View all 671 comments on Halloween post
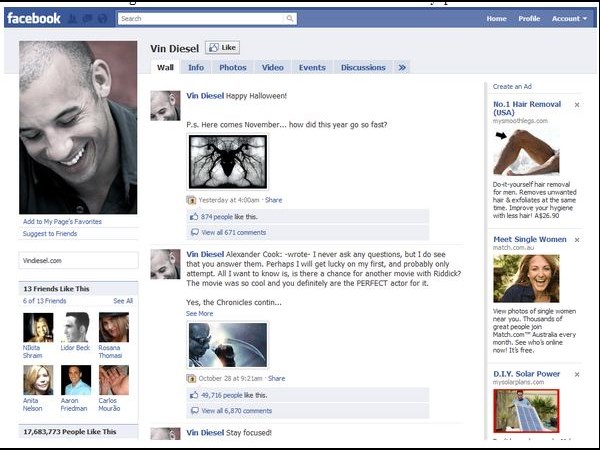 233,232
